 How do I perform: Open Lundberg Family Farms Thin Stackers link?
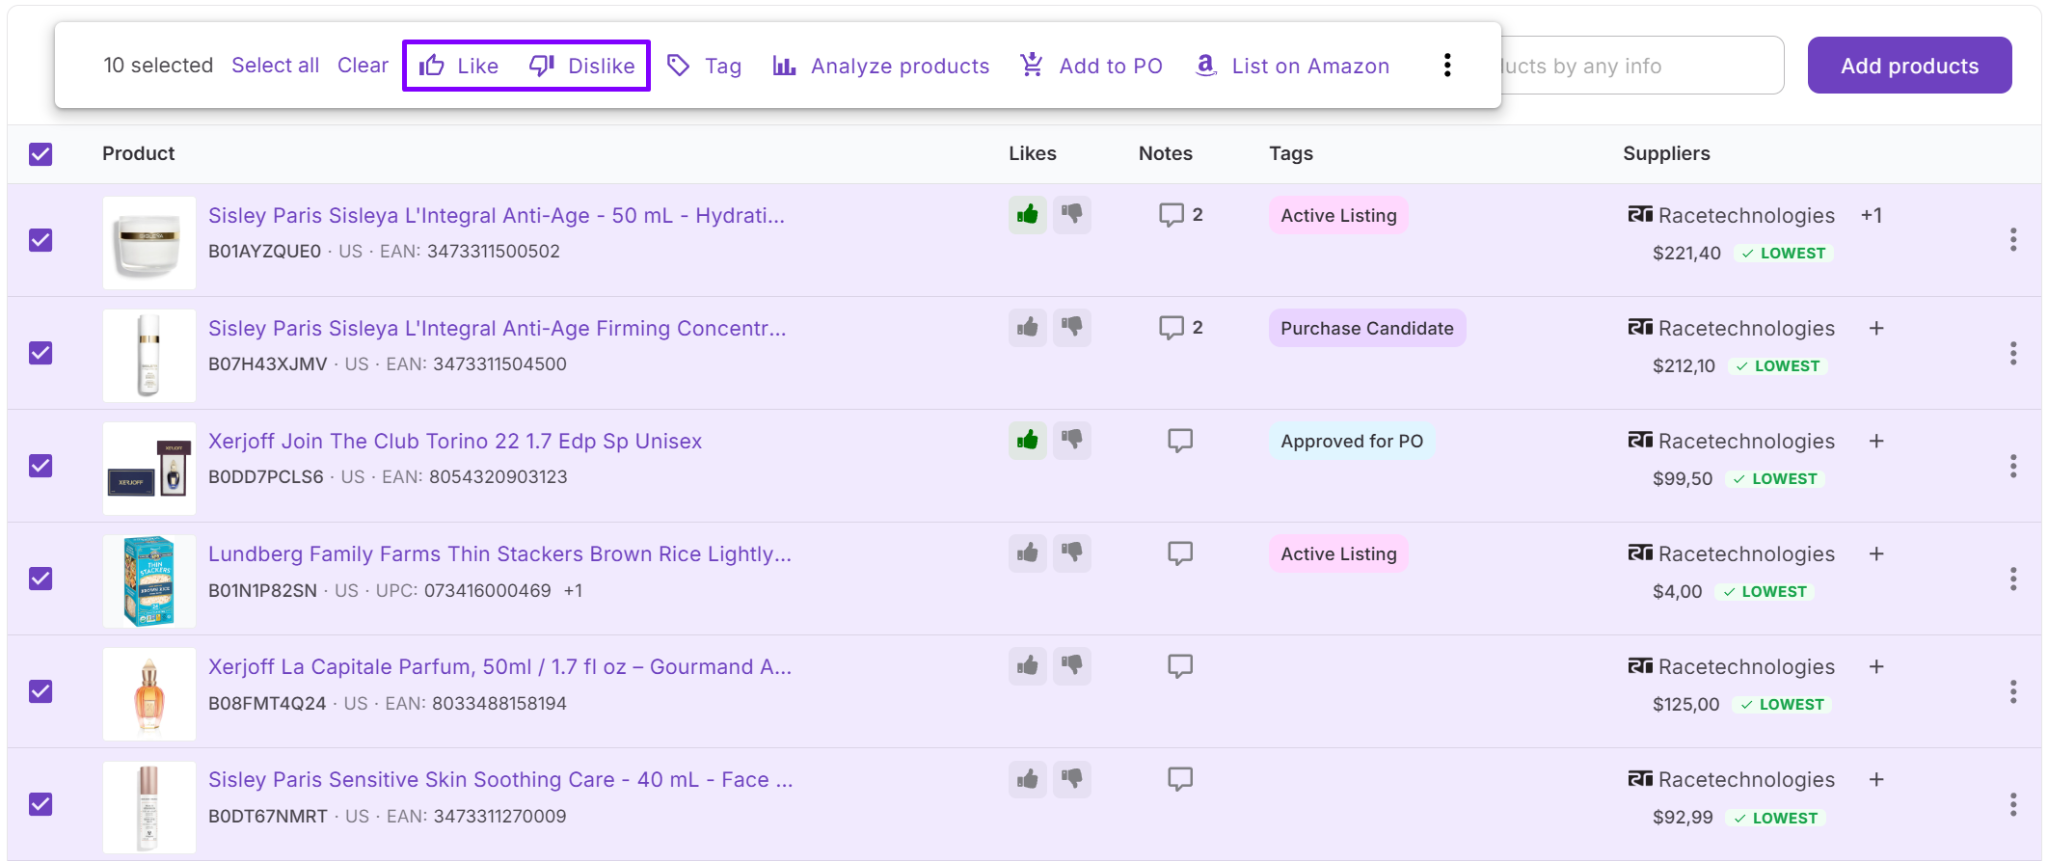click(x=500, y=554)
